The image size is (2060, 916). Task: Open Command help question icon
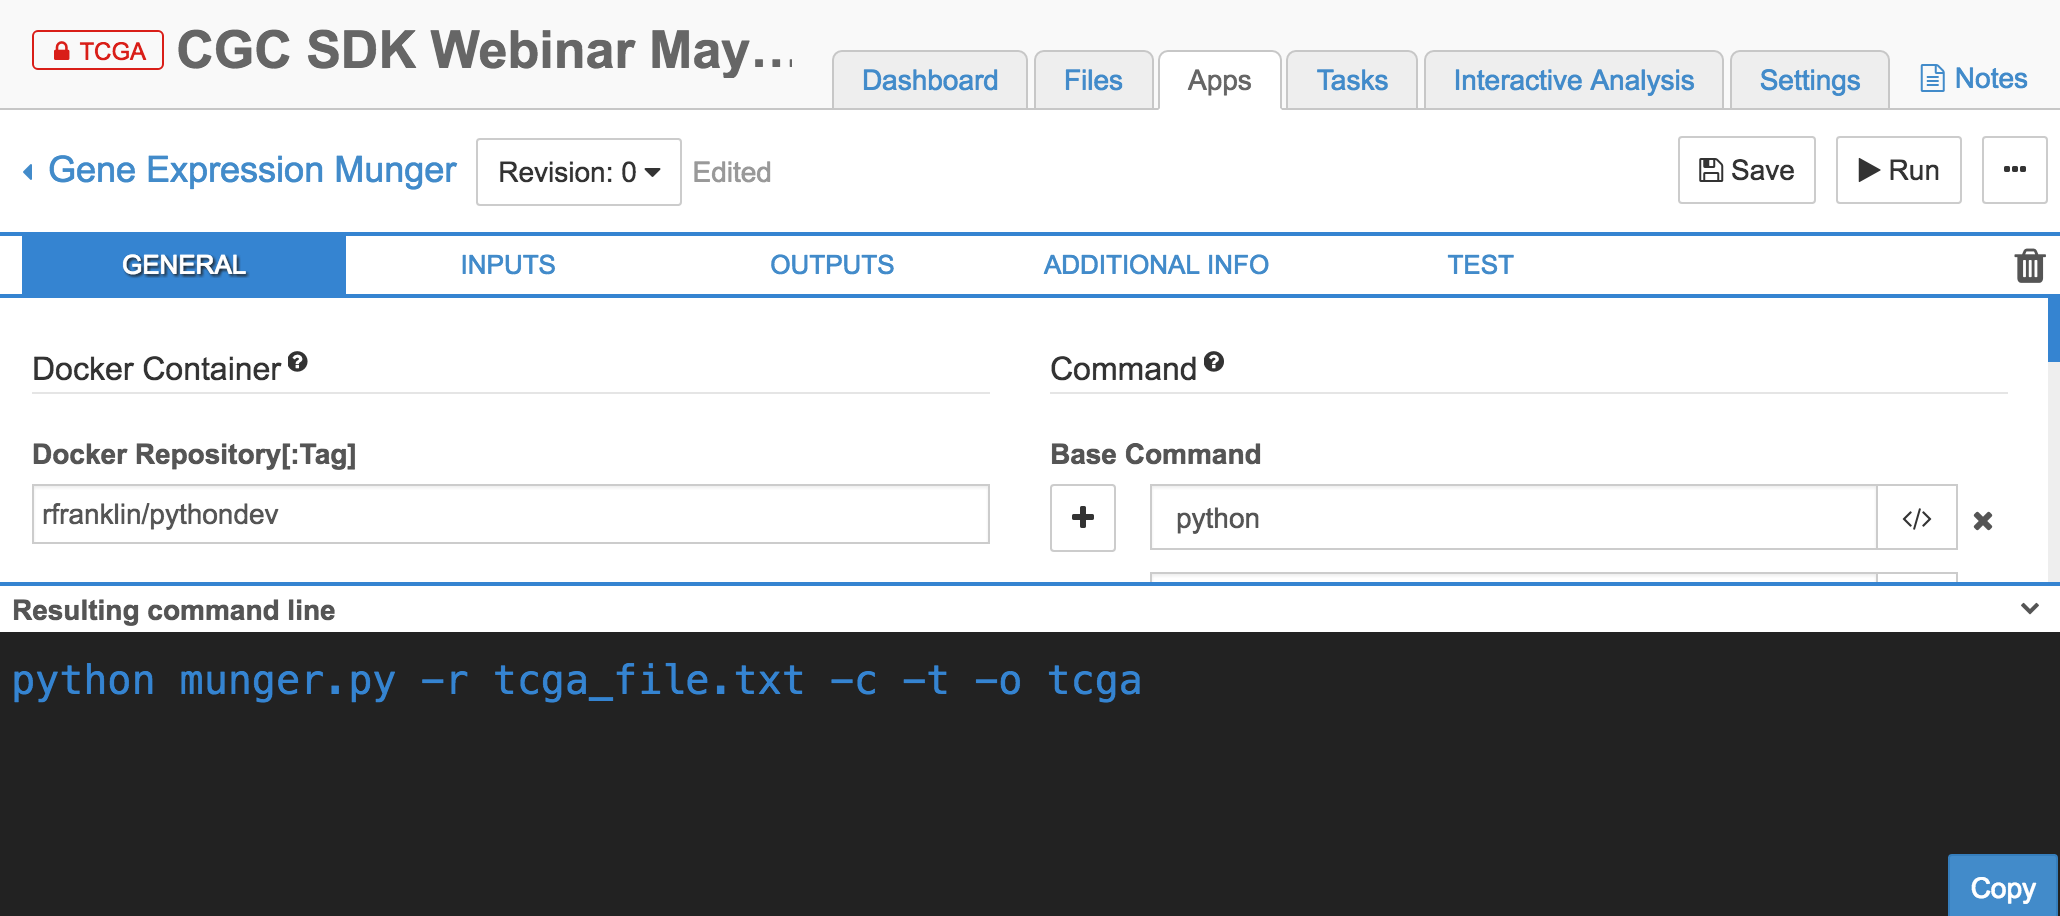coord(1214,362)
